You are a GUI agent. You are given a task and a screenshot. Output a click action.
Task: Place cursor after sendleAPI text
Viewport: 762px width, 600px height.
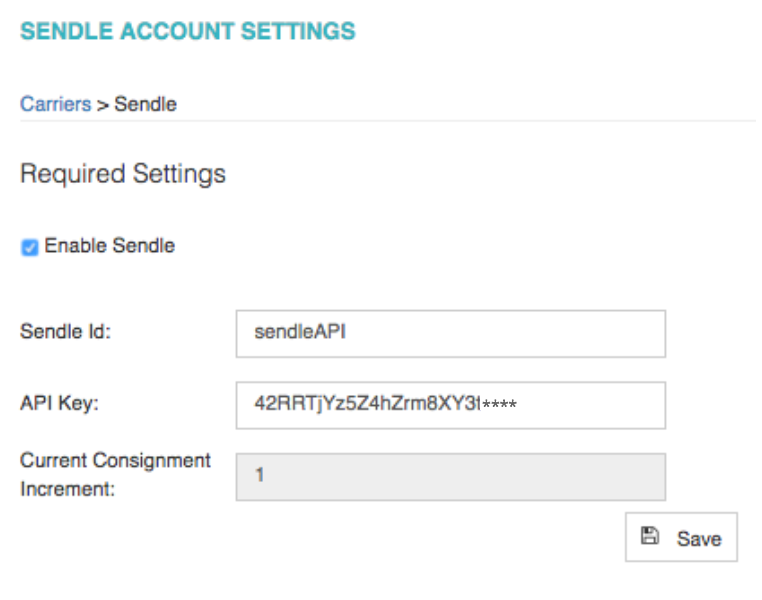(x=347, y=332)
